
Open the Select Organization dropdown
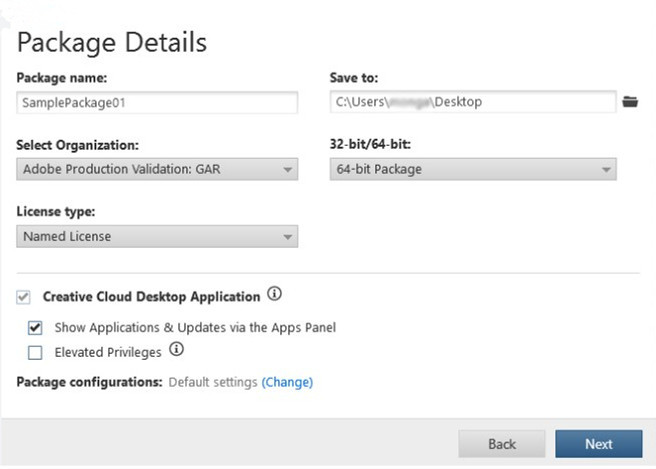coord(157,170)
